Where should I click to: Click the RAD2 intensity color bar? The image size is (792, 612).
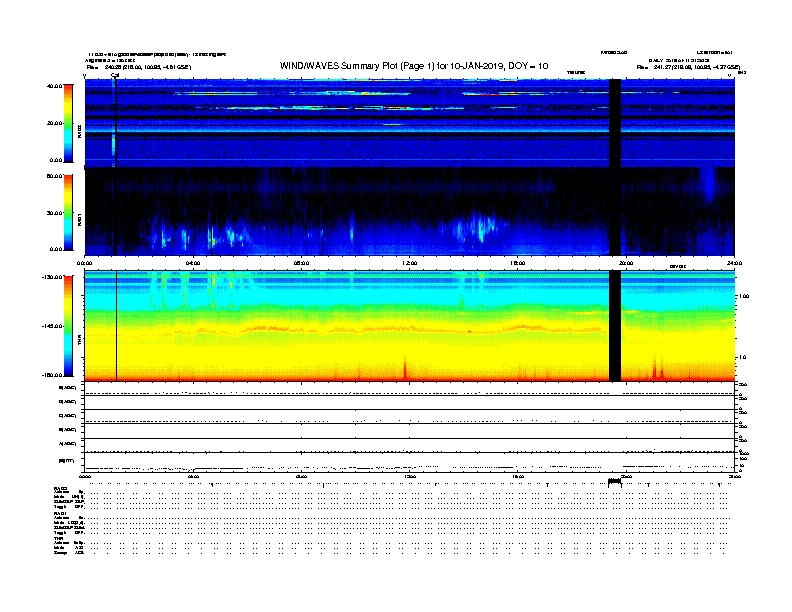(68, 123)
